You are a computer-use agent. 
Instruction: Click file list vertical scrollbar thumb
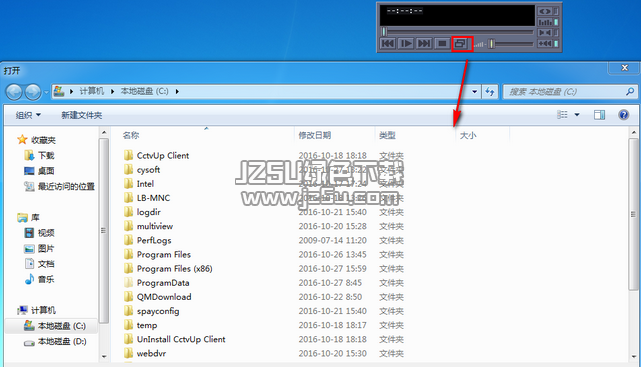633,214
